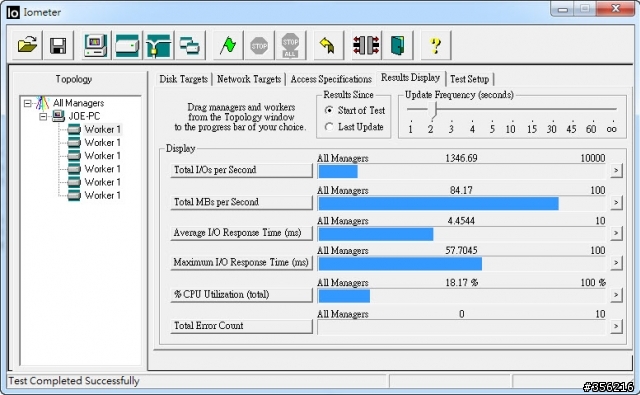Click the Total I/Os per Second progress bar
The height and width of the screenshot is (395, 640).
462,171
